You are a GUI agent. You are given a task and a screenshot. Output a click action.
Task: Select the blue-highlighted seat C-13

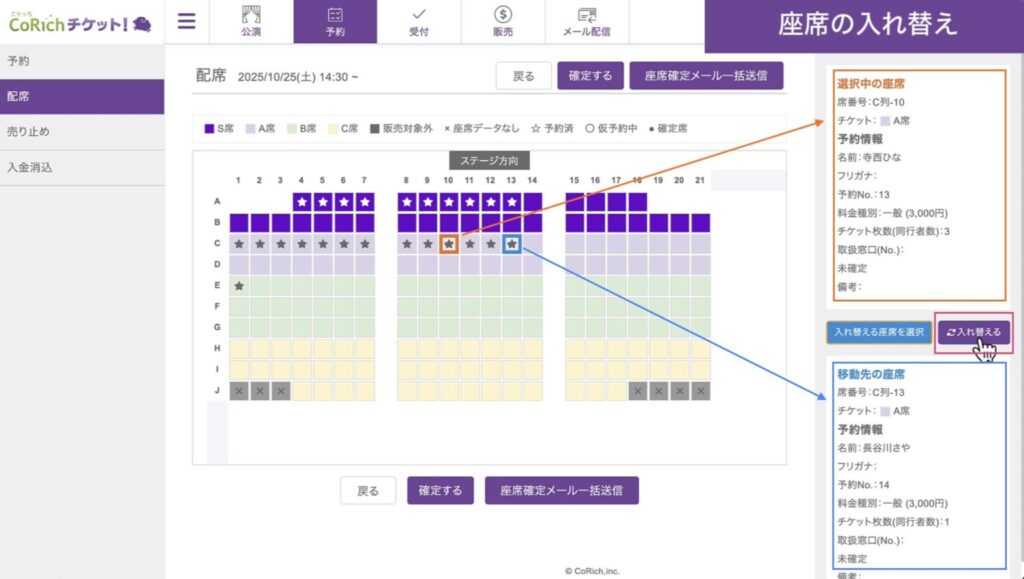tap(512, 243)
